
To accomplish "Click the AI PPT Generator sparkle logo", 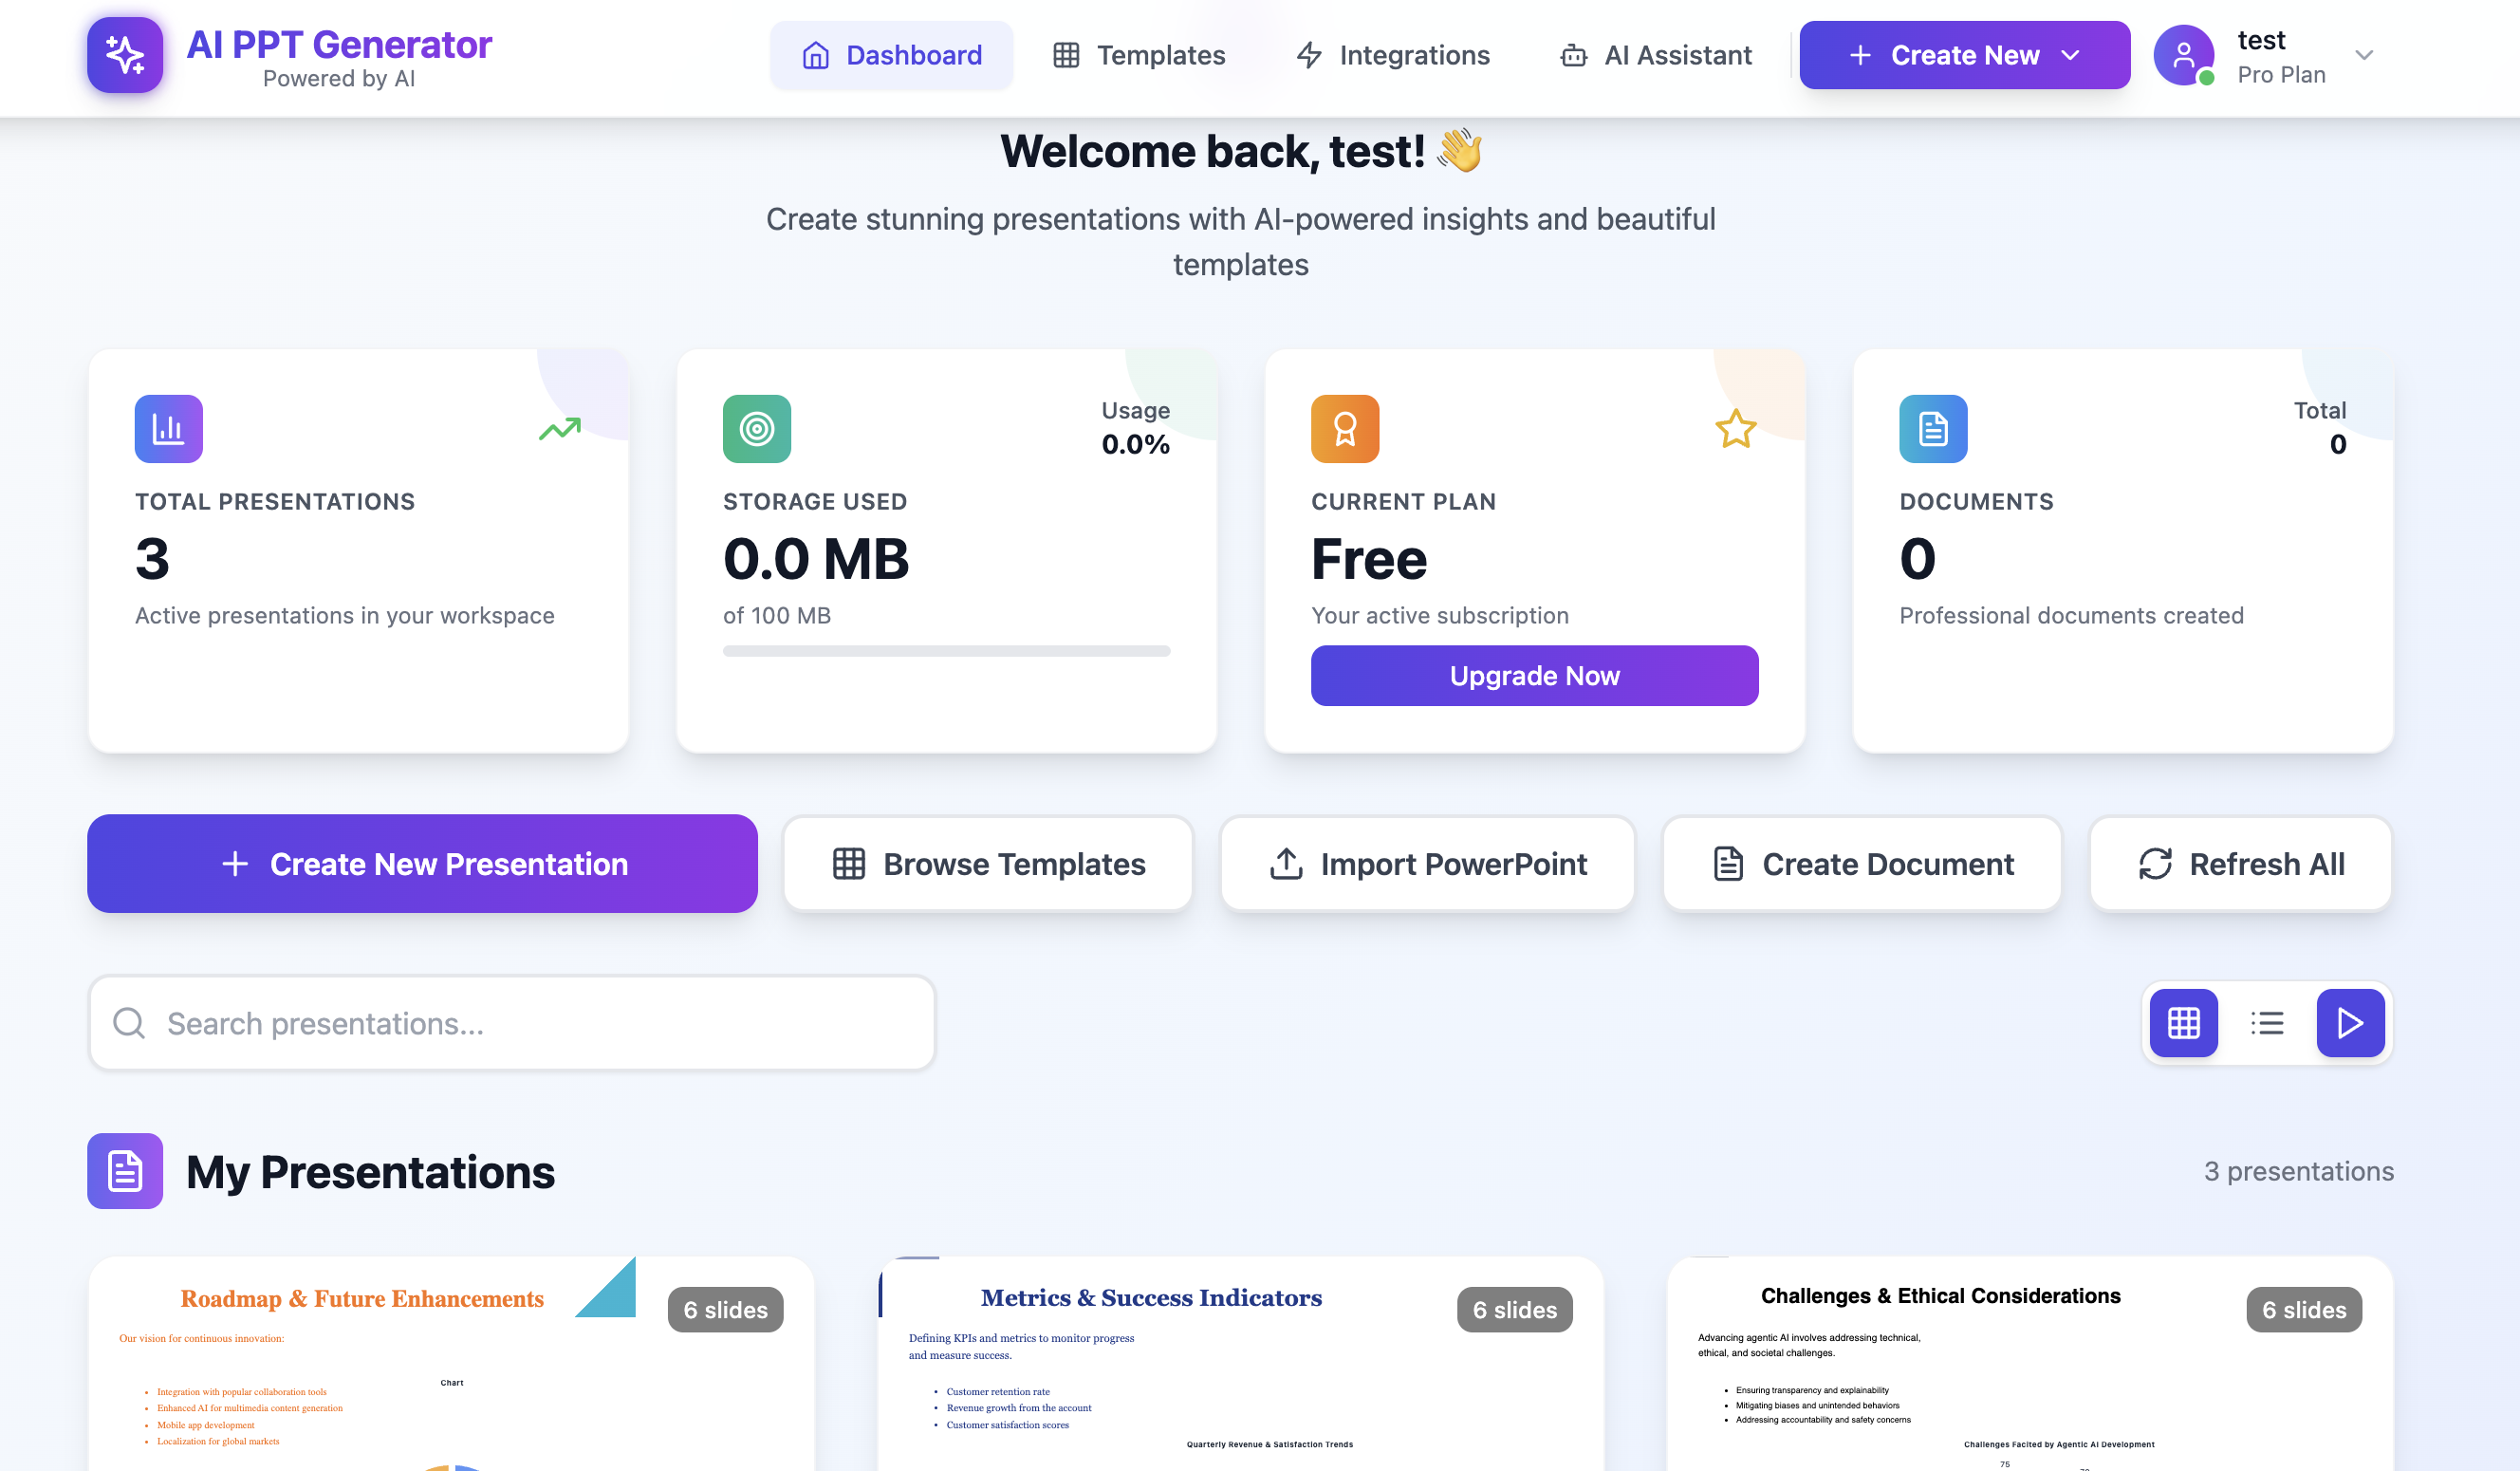I will point(125,55).
